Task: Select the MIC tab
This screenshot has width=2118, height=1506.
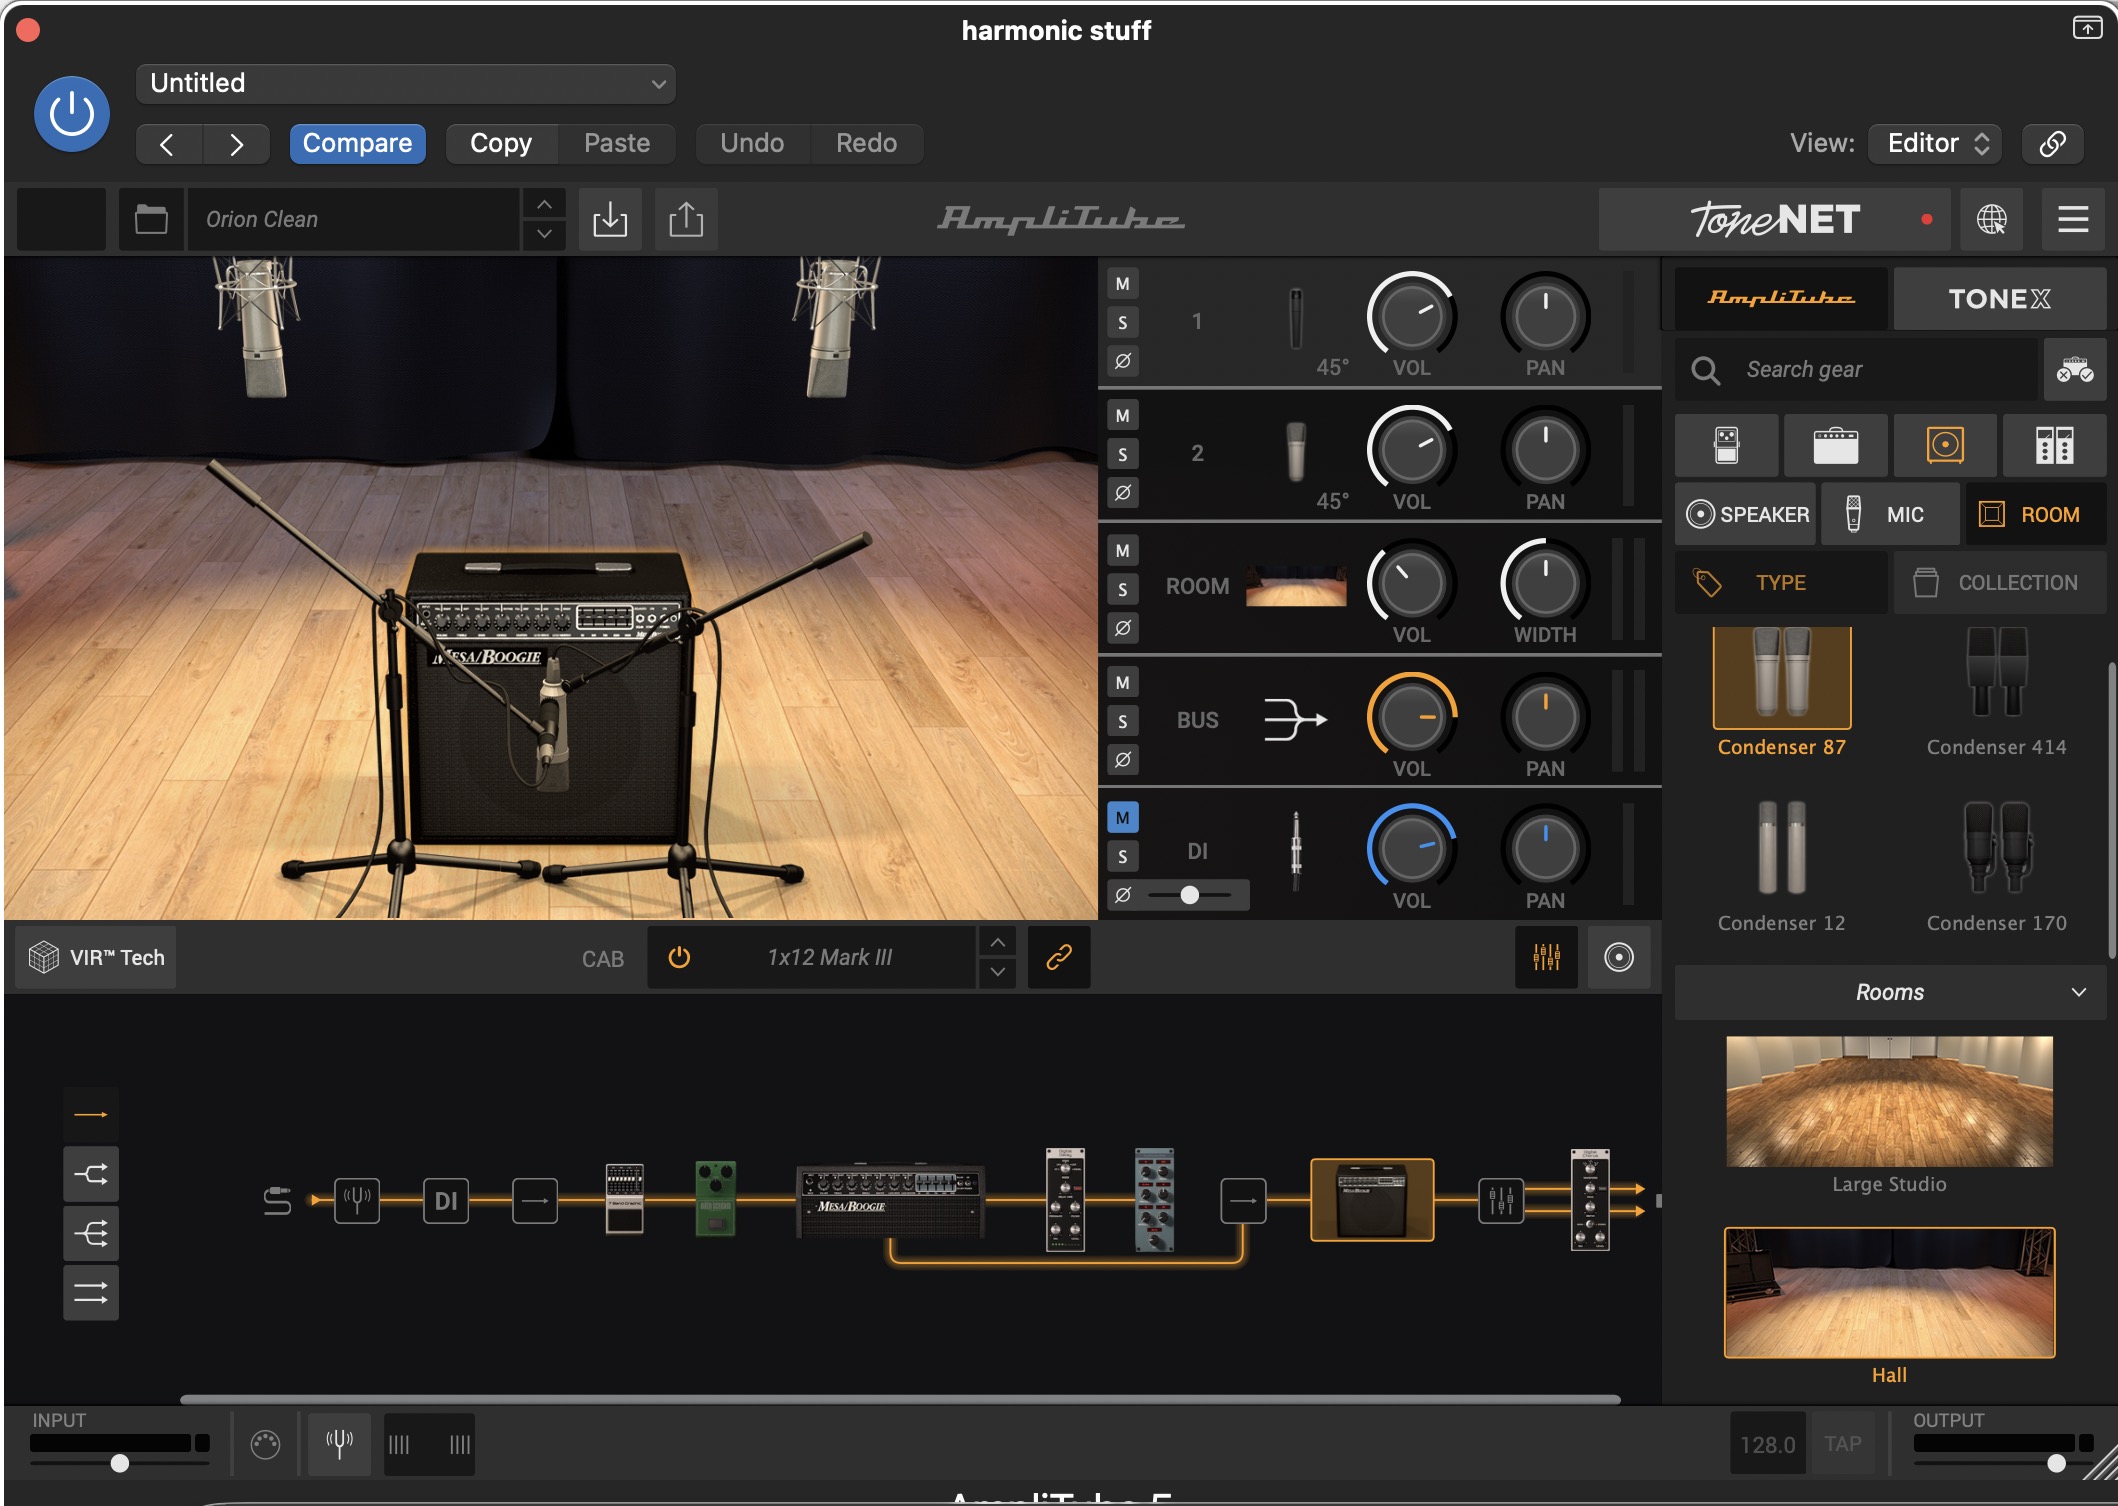Action: (1889, 514)
